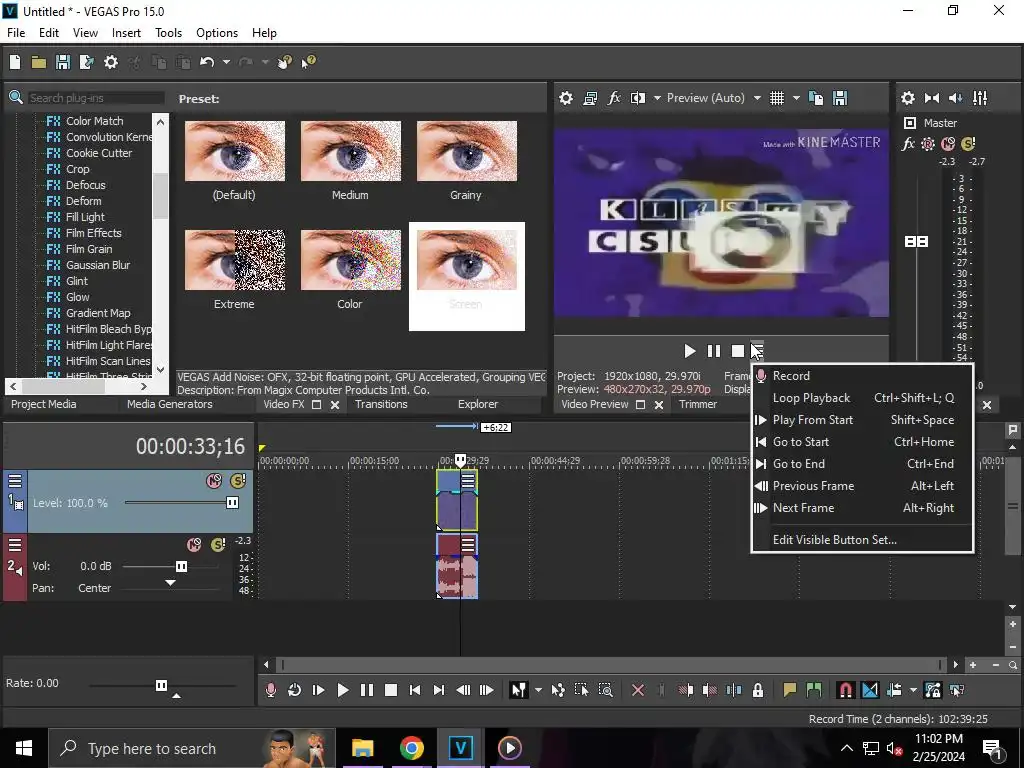Screen dimensions: 1024x768
Task: Toggle preview on external monitor
Action: click(x=590, y=98)
